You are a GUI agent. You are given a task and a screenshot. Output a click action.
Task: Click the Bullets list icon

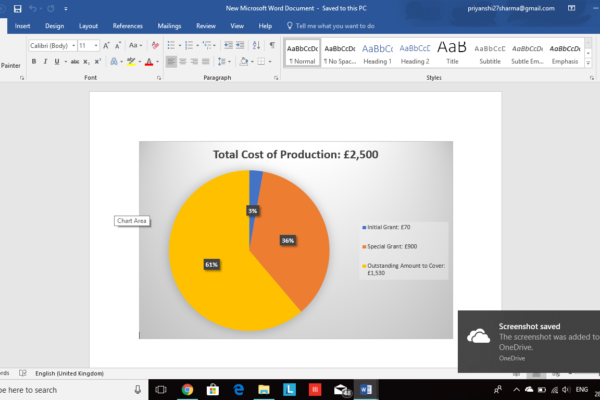170,45
